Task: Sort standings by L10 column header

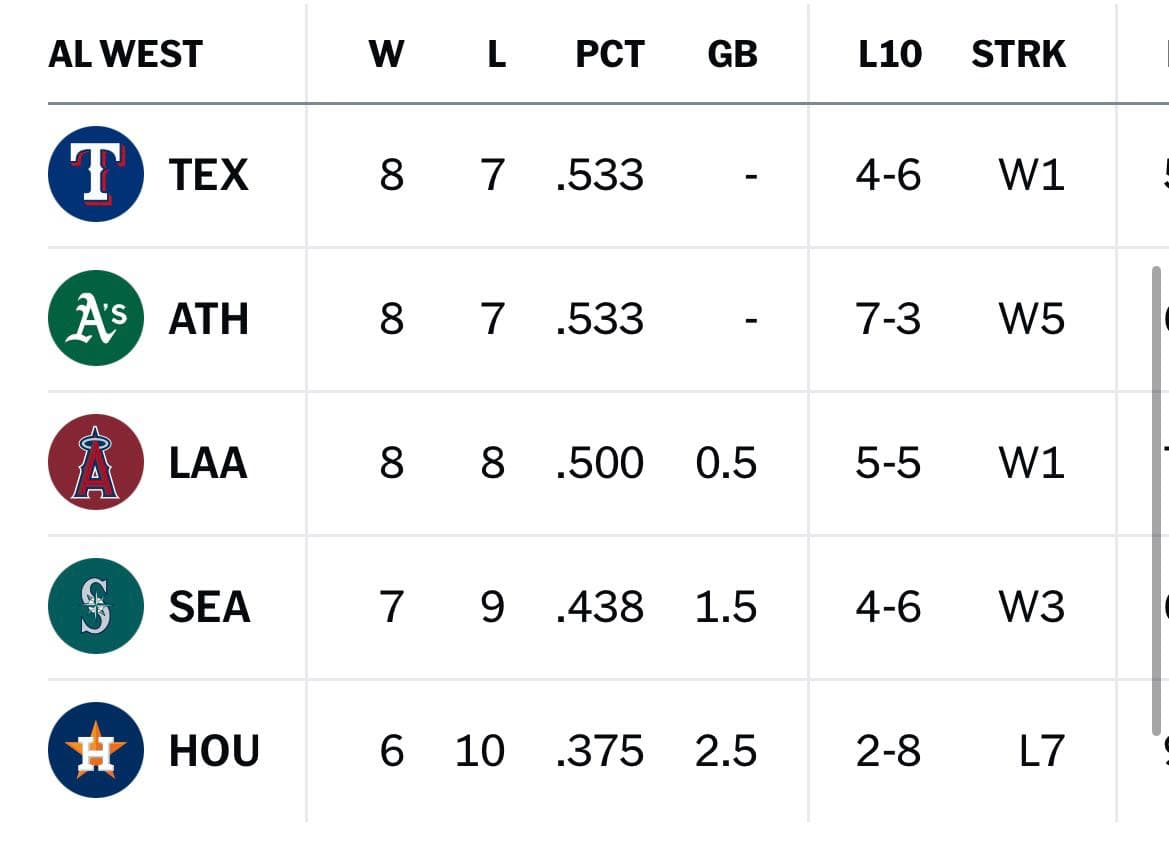Action: point(890,54)
